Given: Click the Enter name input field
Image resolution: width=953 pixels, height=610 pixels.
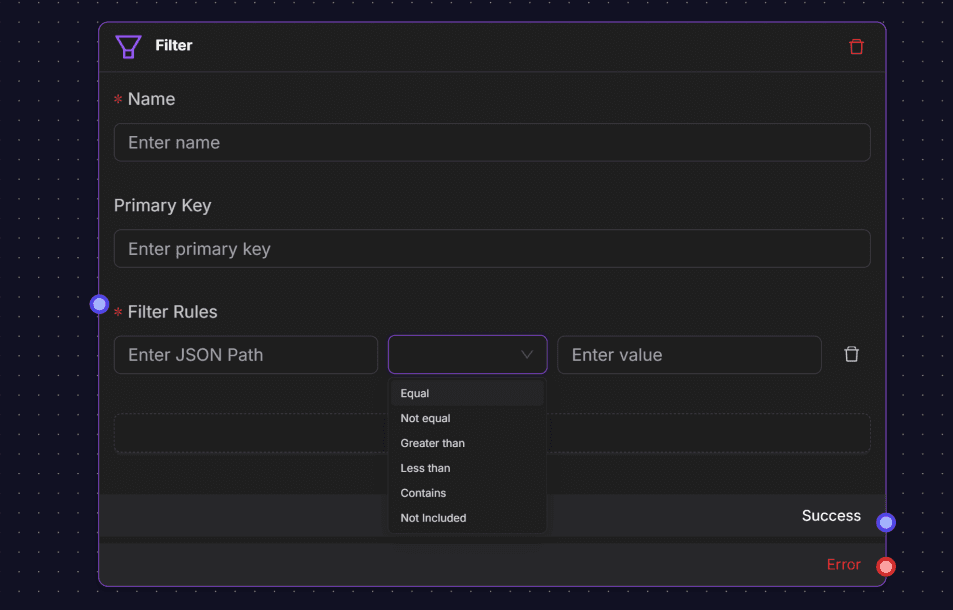Looking at the screenshot, I should (493, 142).
